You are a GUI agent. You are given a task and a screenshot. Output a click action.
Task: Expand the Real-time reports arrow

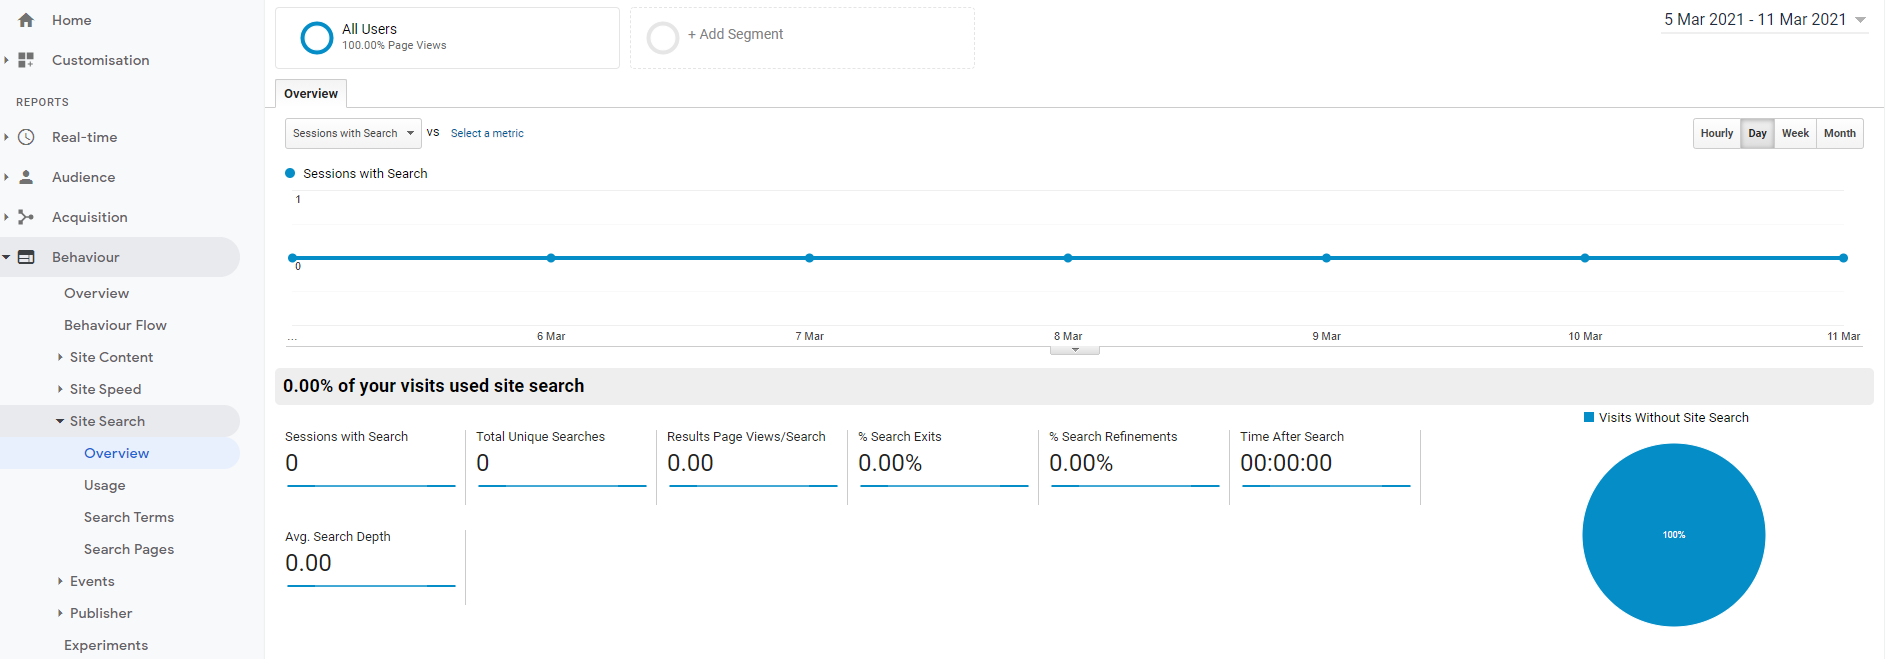tap(6, 137)
